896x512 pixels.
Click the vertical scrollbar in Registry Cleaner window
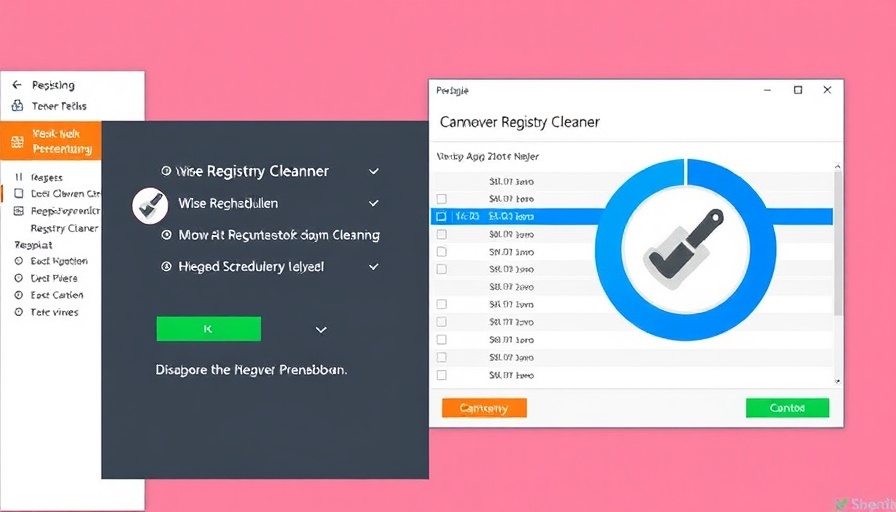(x=838, y=243)
